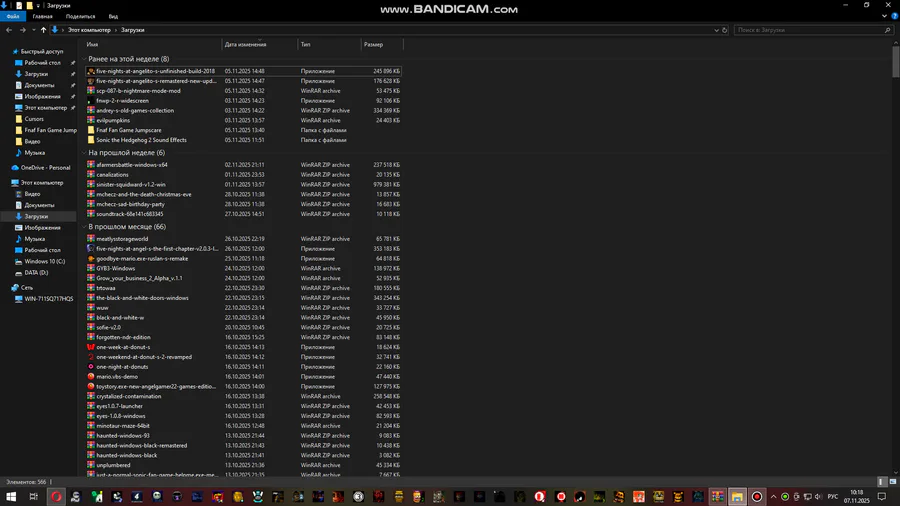This screenshot has height=506, width=900.
Task: Open the Windows Start menu
Action: [10, 496]
